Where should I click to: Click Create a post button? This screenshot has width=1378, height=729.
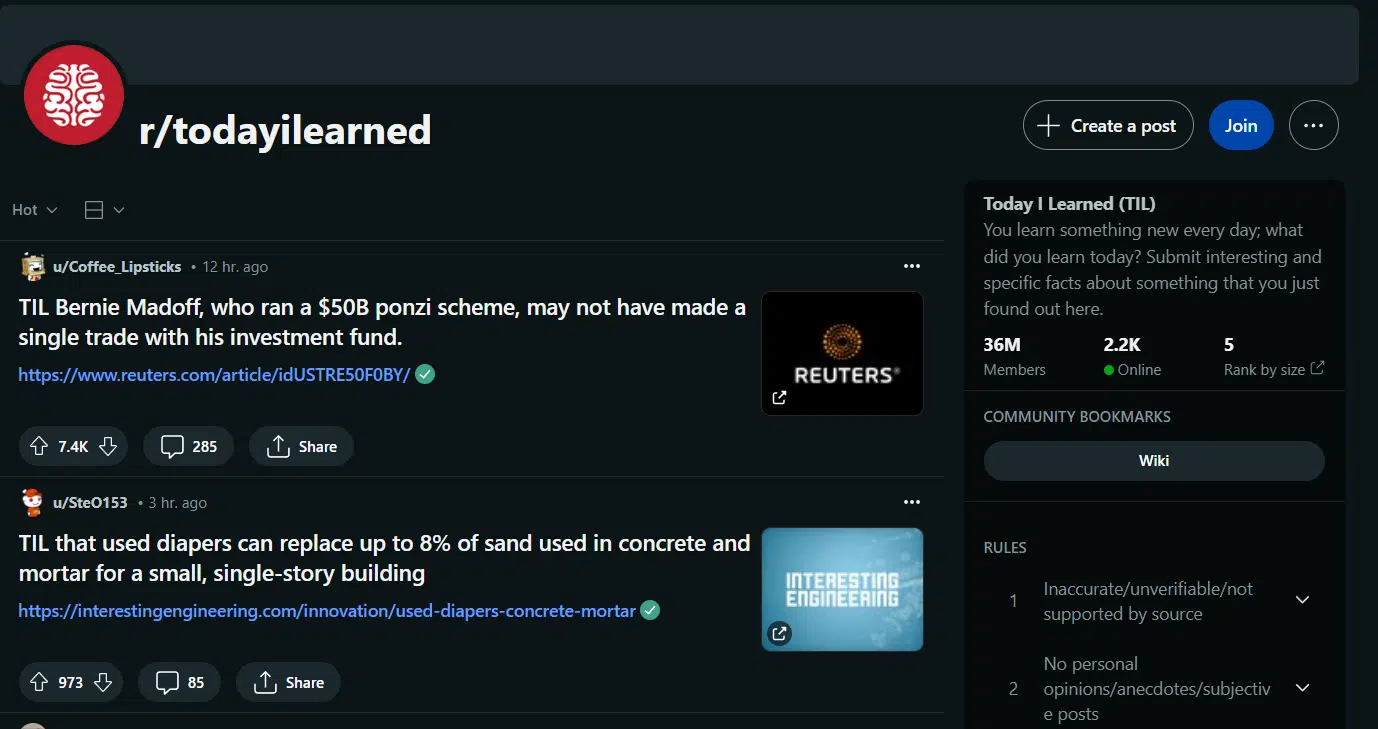coord(1107,126)
